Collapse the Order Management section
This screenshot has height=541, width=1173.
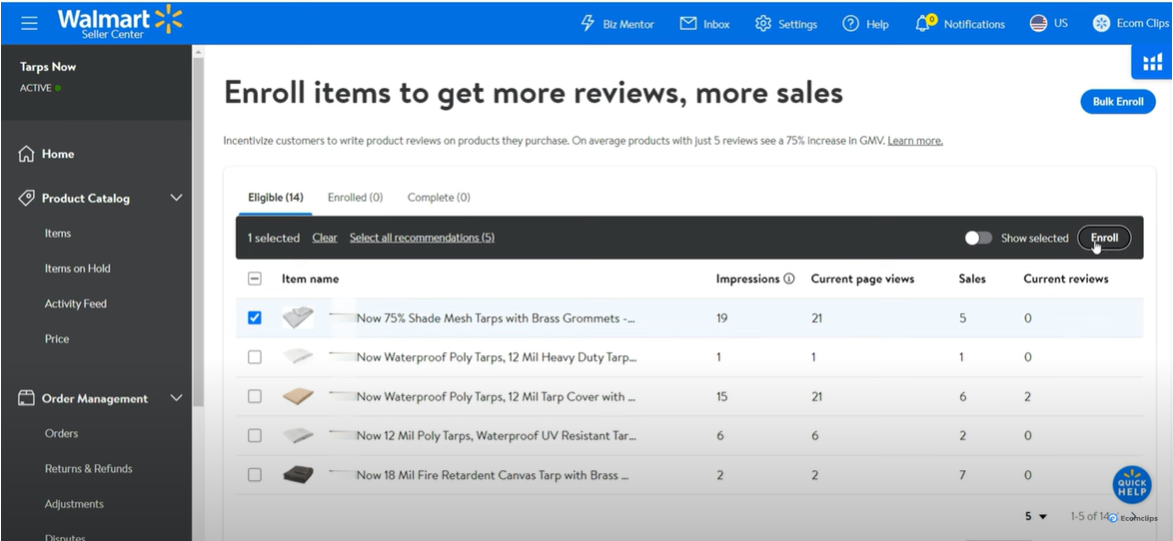click(177, 398)
